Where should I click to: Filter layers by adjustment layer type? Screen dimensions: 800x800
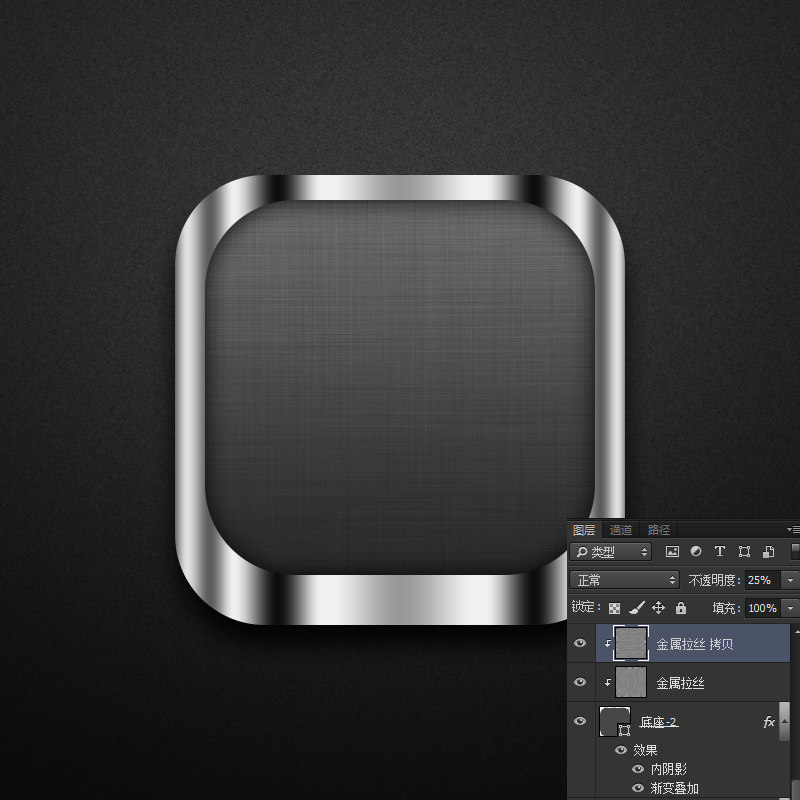(x=696, y=552)
